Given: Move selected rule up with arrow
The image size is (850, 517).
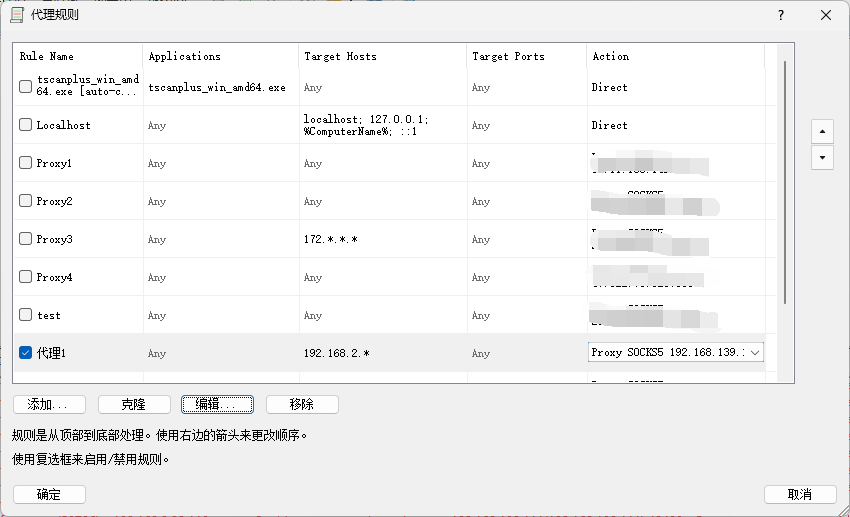Looking at the screenshot, I should (822, 131).
